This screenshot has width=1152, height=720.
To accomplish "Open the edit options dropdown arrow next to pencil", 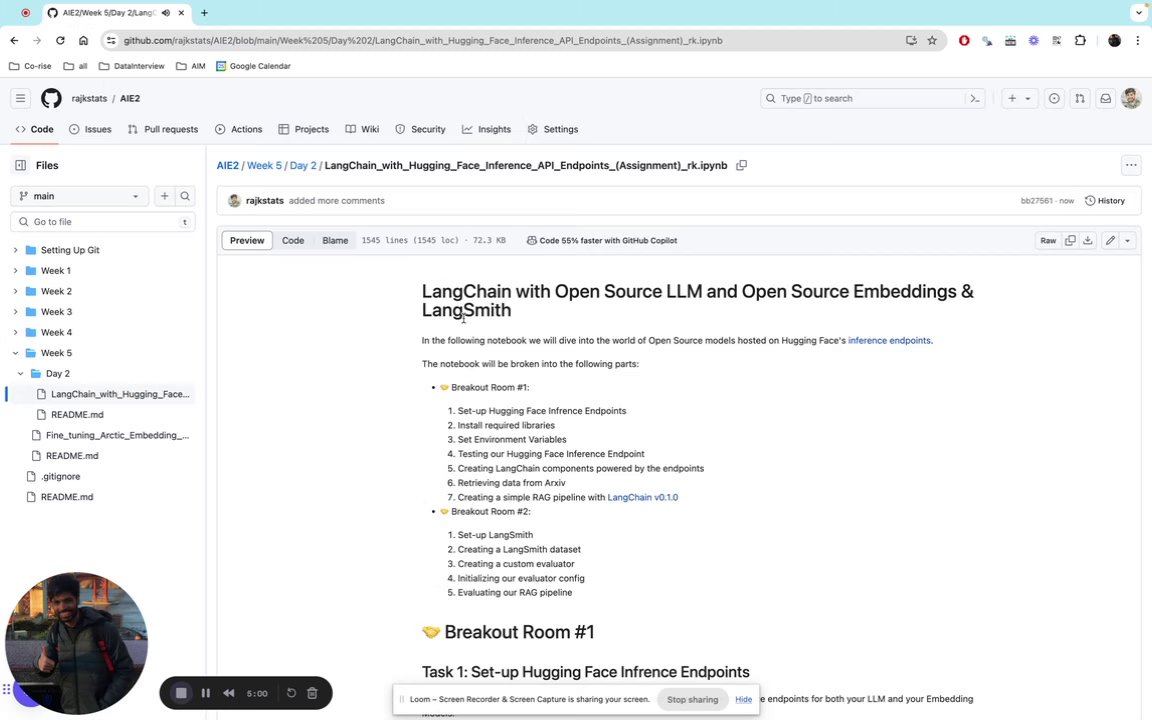I will point(1128,240).
